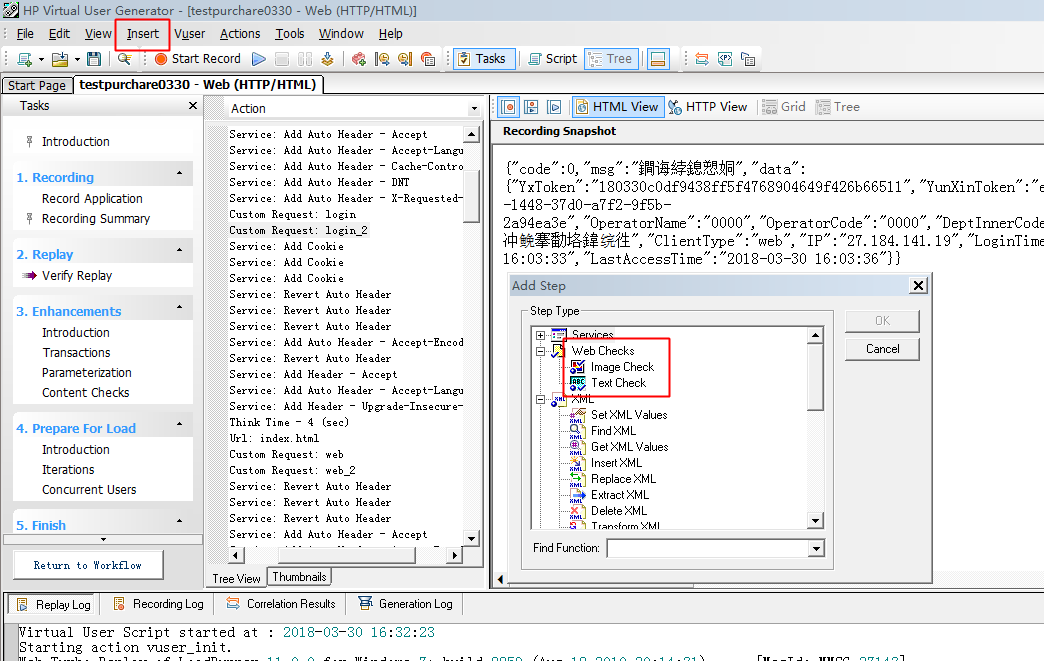This screenshot has width=1044, height=661.
Task: Click the runtime settings icon at toolbar end
Action: tap(748, 59)
